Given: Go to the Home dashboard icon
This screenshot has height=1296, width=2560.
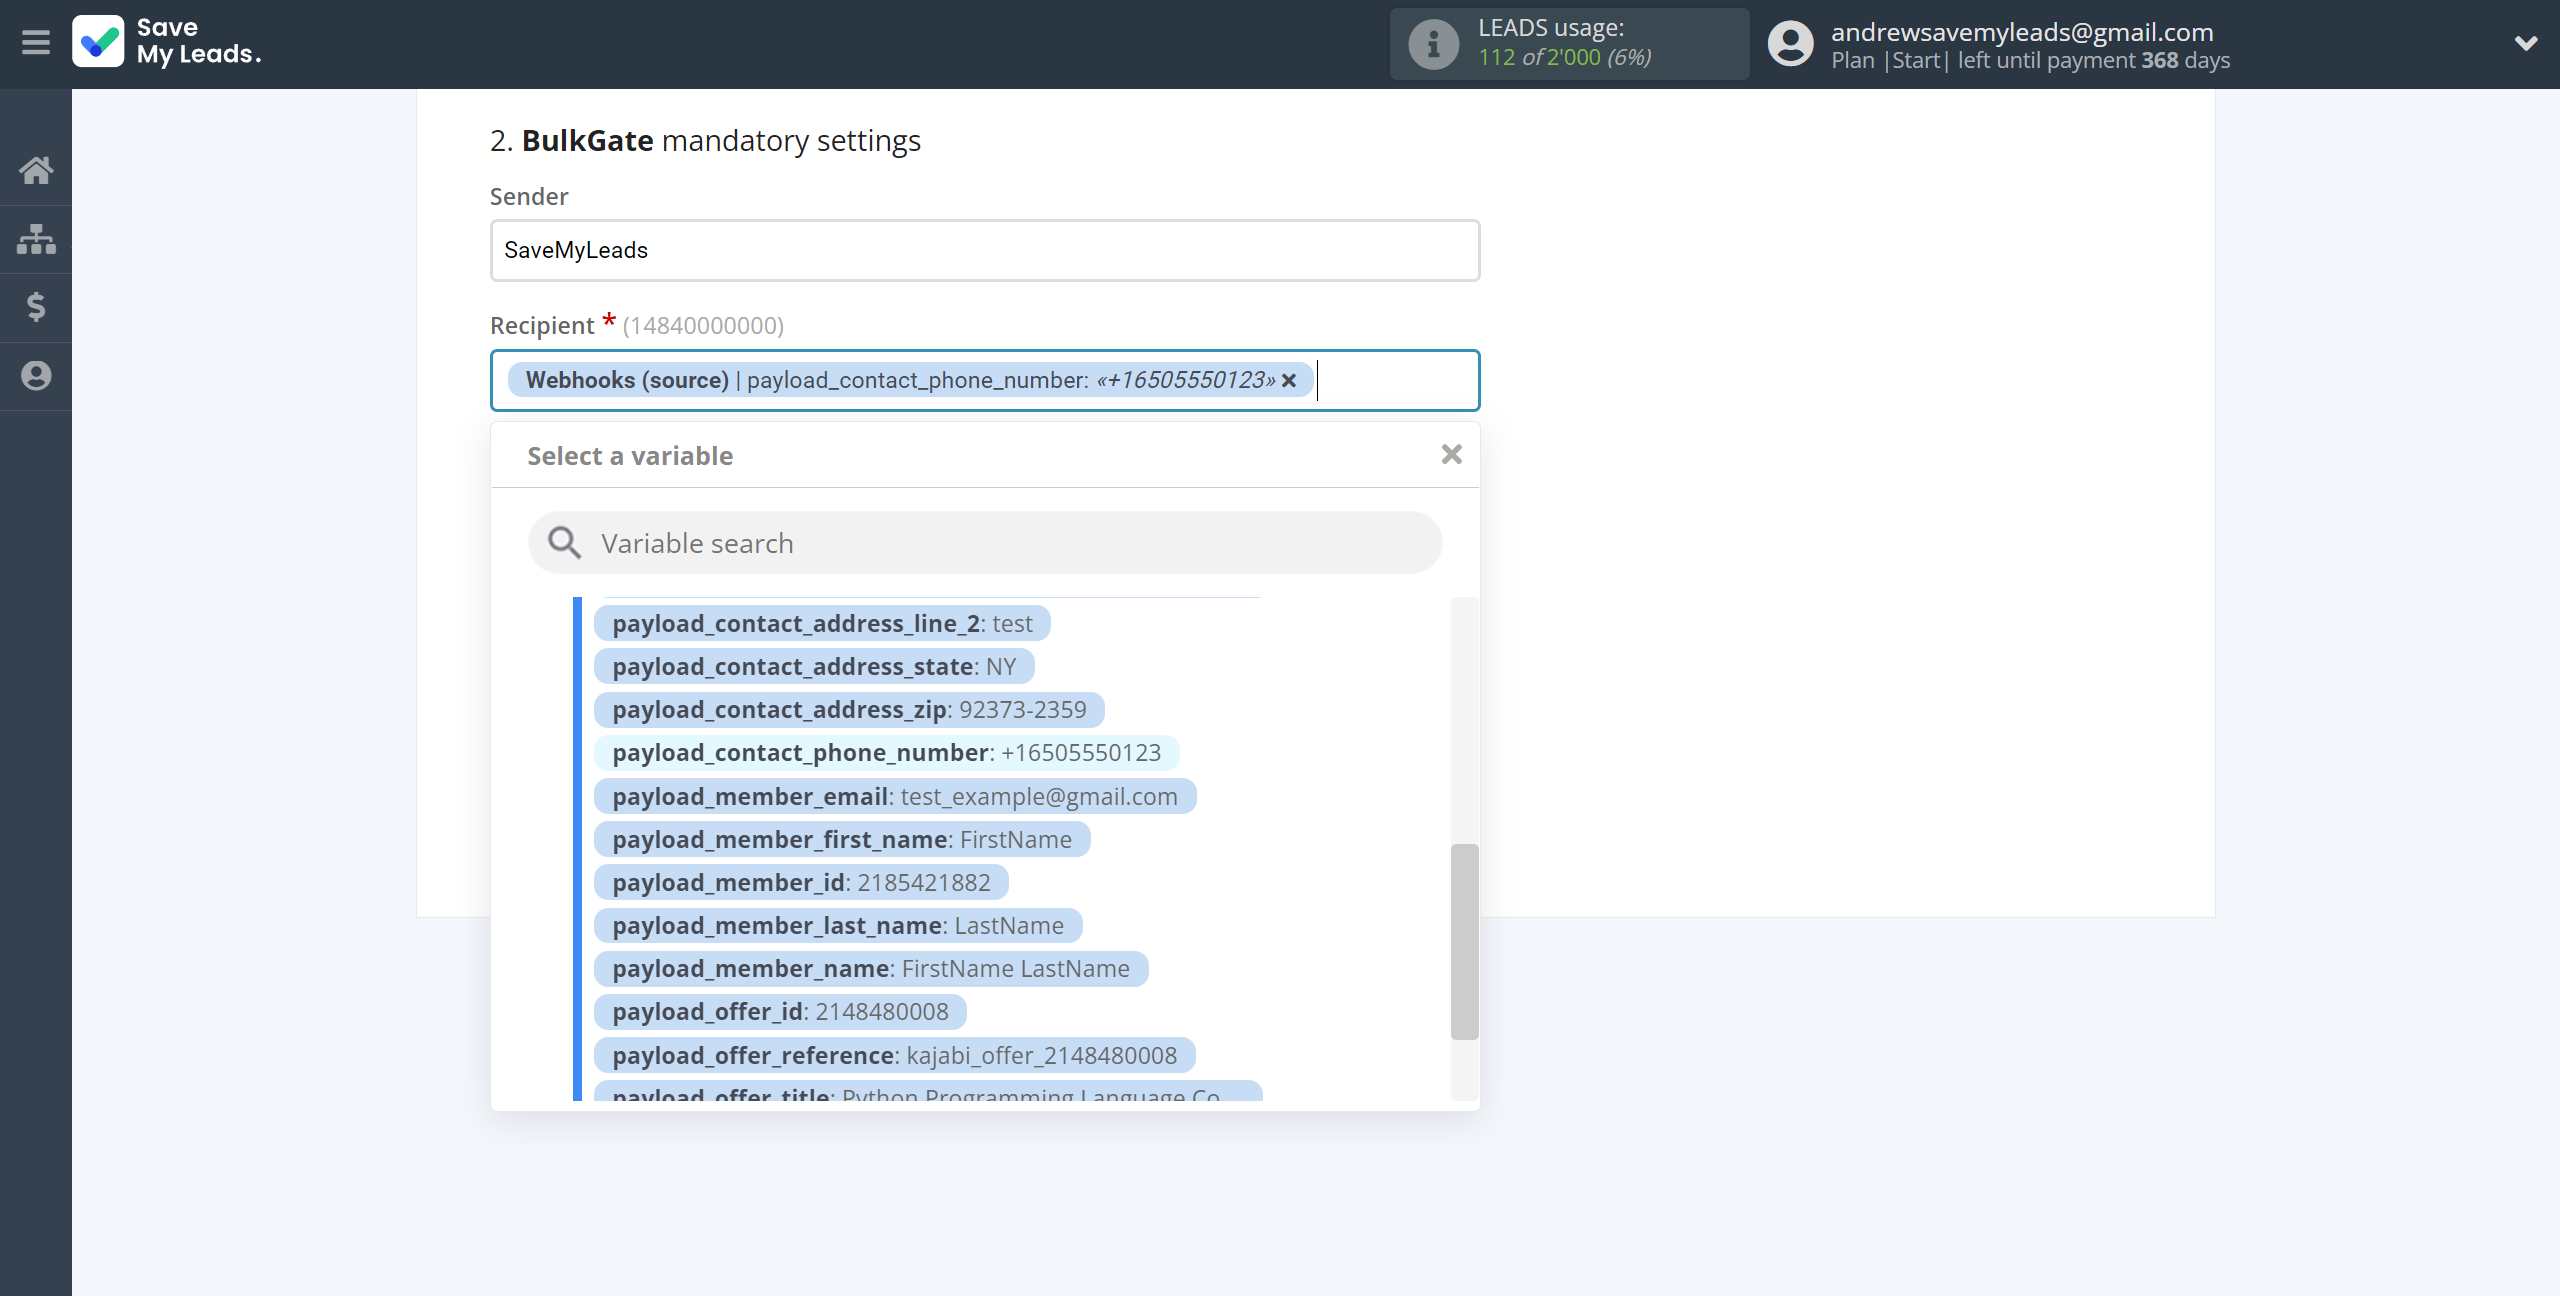Looking at the screenshot, I should 36,170.
